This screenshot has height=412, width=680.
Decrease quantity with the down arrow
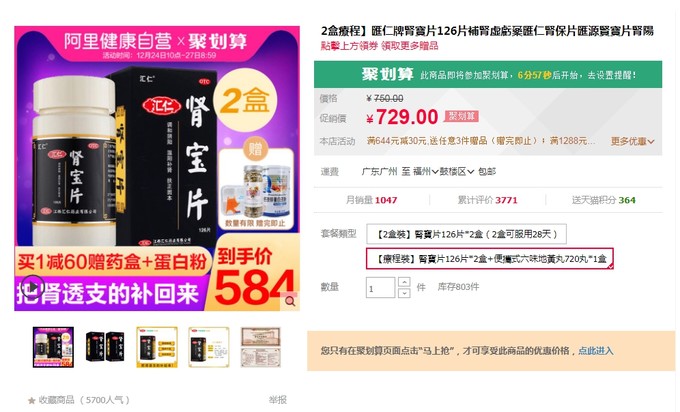404,293
